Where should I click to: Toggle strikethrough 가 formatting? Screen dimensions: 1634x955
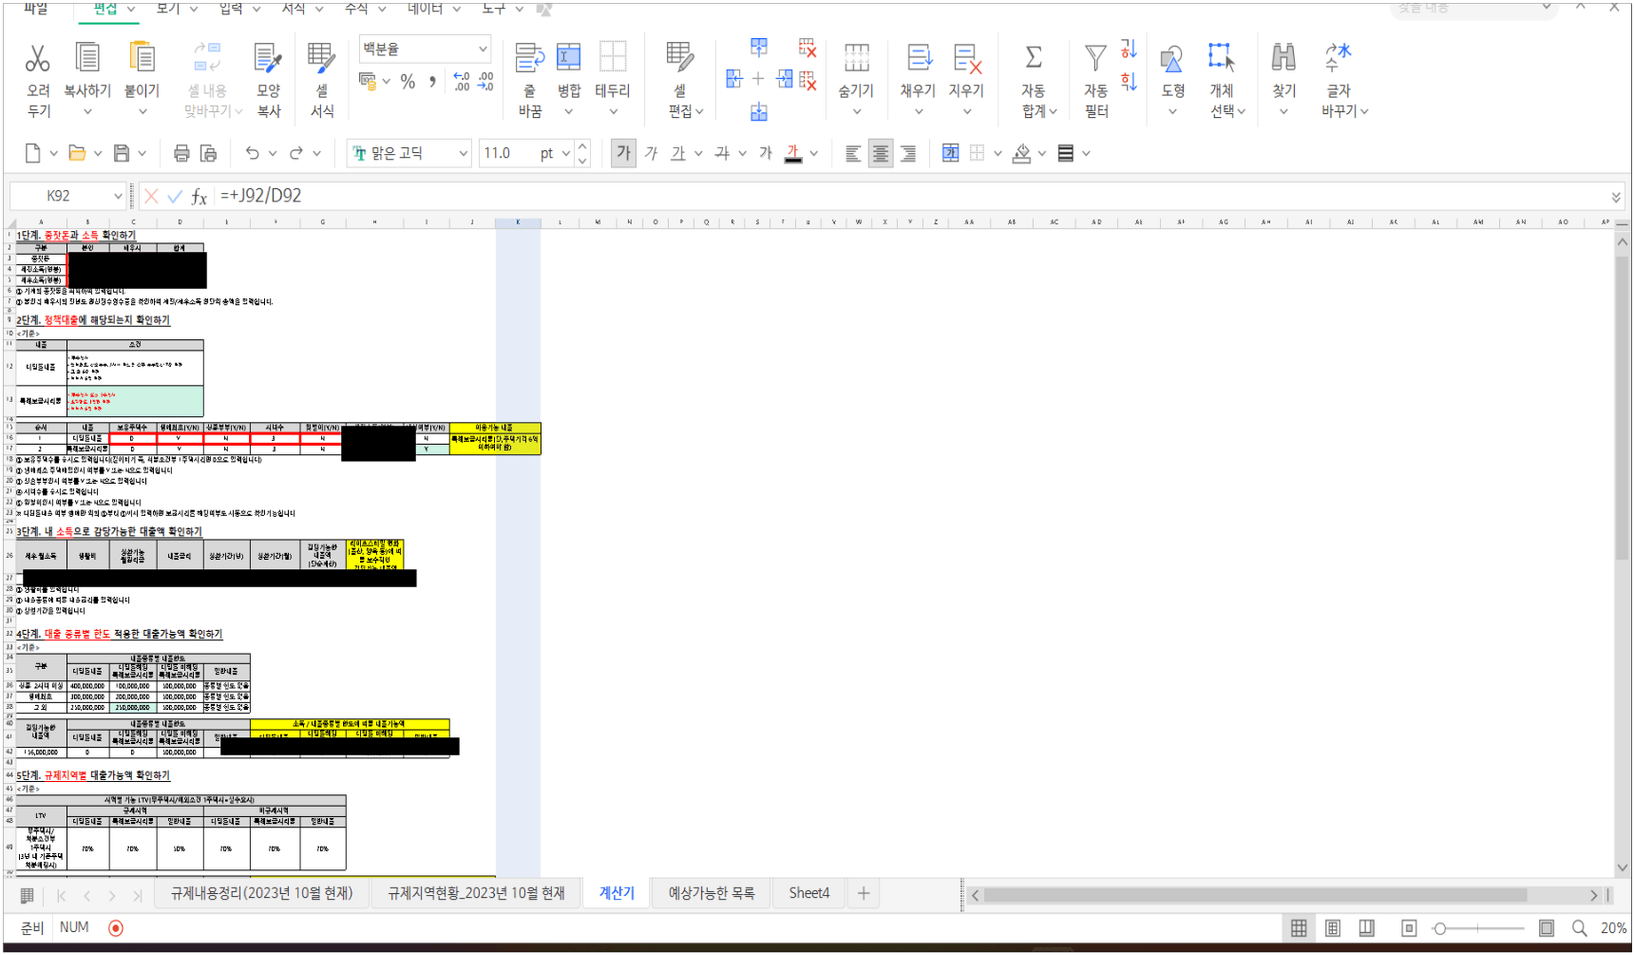pyautogui.click(x=722, y=153)
